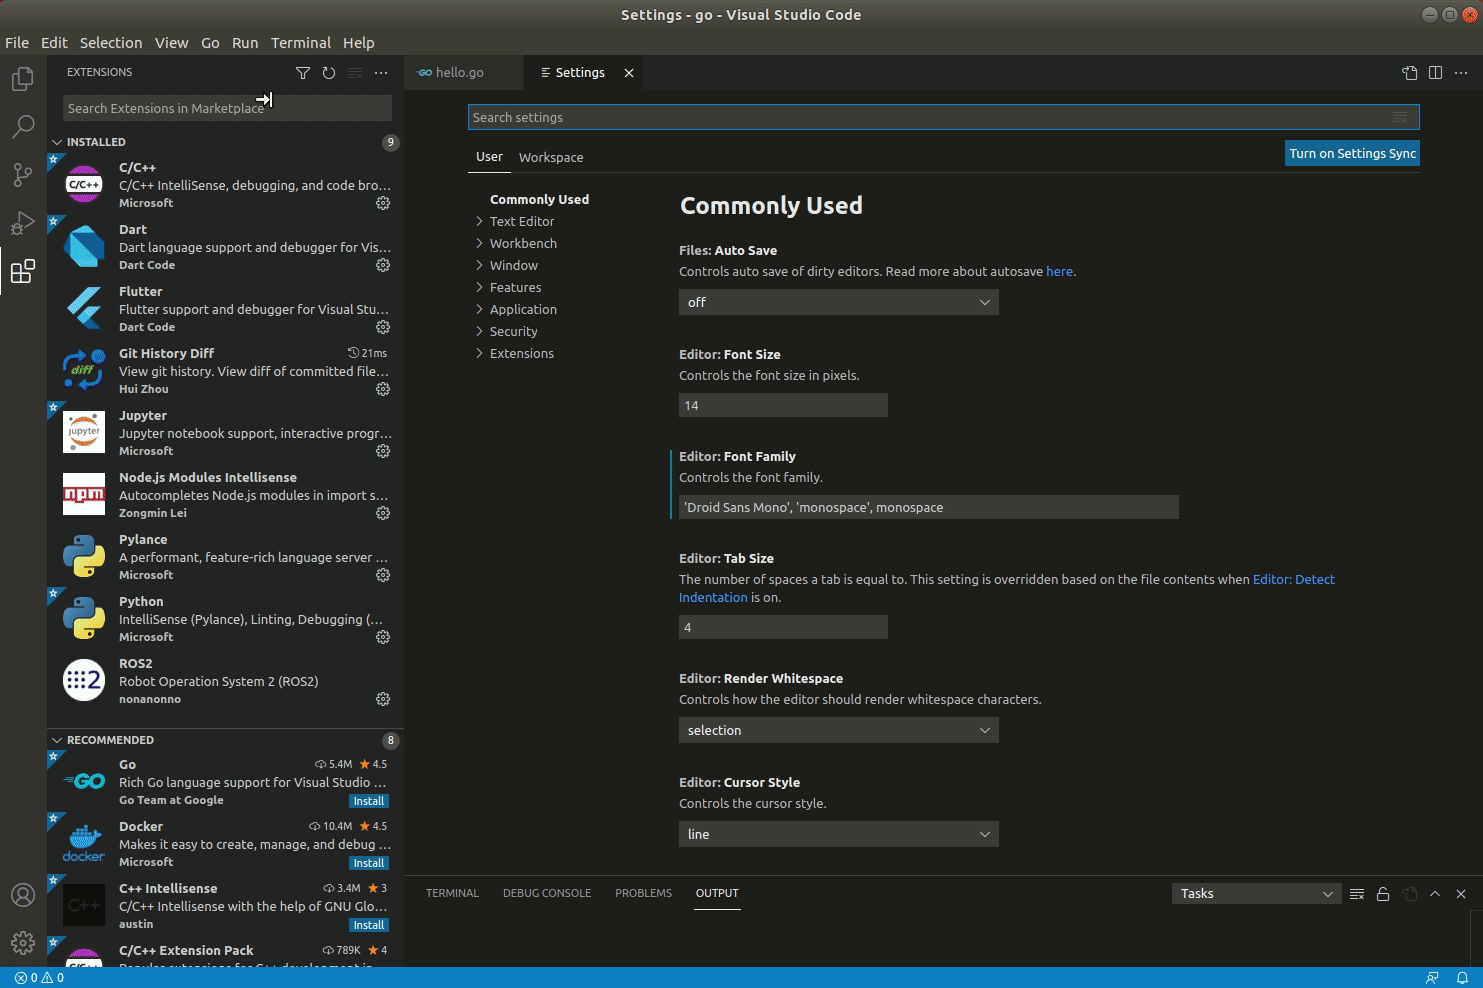The width and height of the screenshot is (1483, 988).
Task: Open the Terminal menu
Action: (x=300, y=43)
